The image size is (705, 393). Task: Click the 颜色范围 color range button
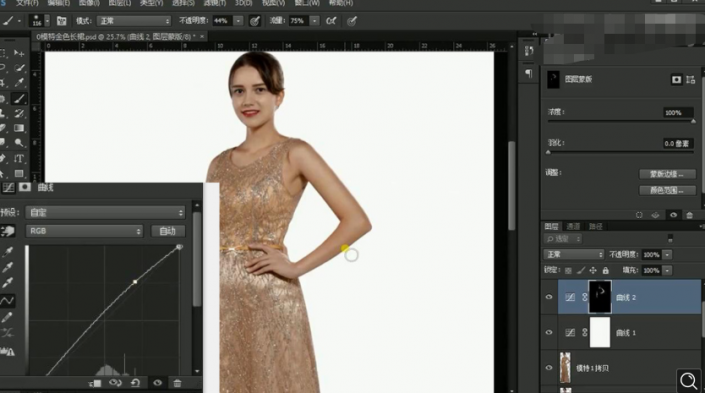(x=667, y=191)
